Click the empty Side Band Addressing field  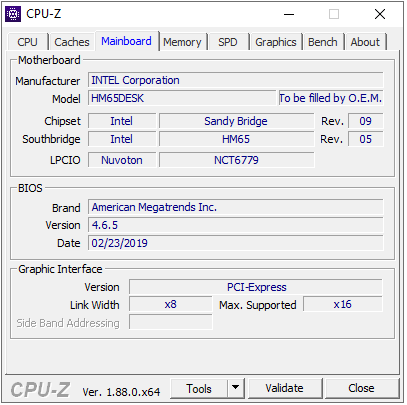[171, 322]
